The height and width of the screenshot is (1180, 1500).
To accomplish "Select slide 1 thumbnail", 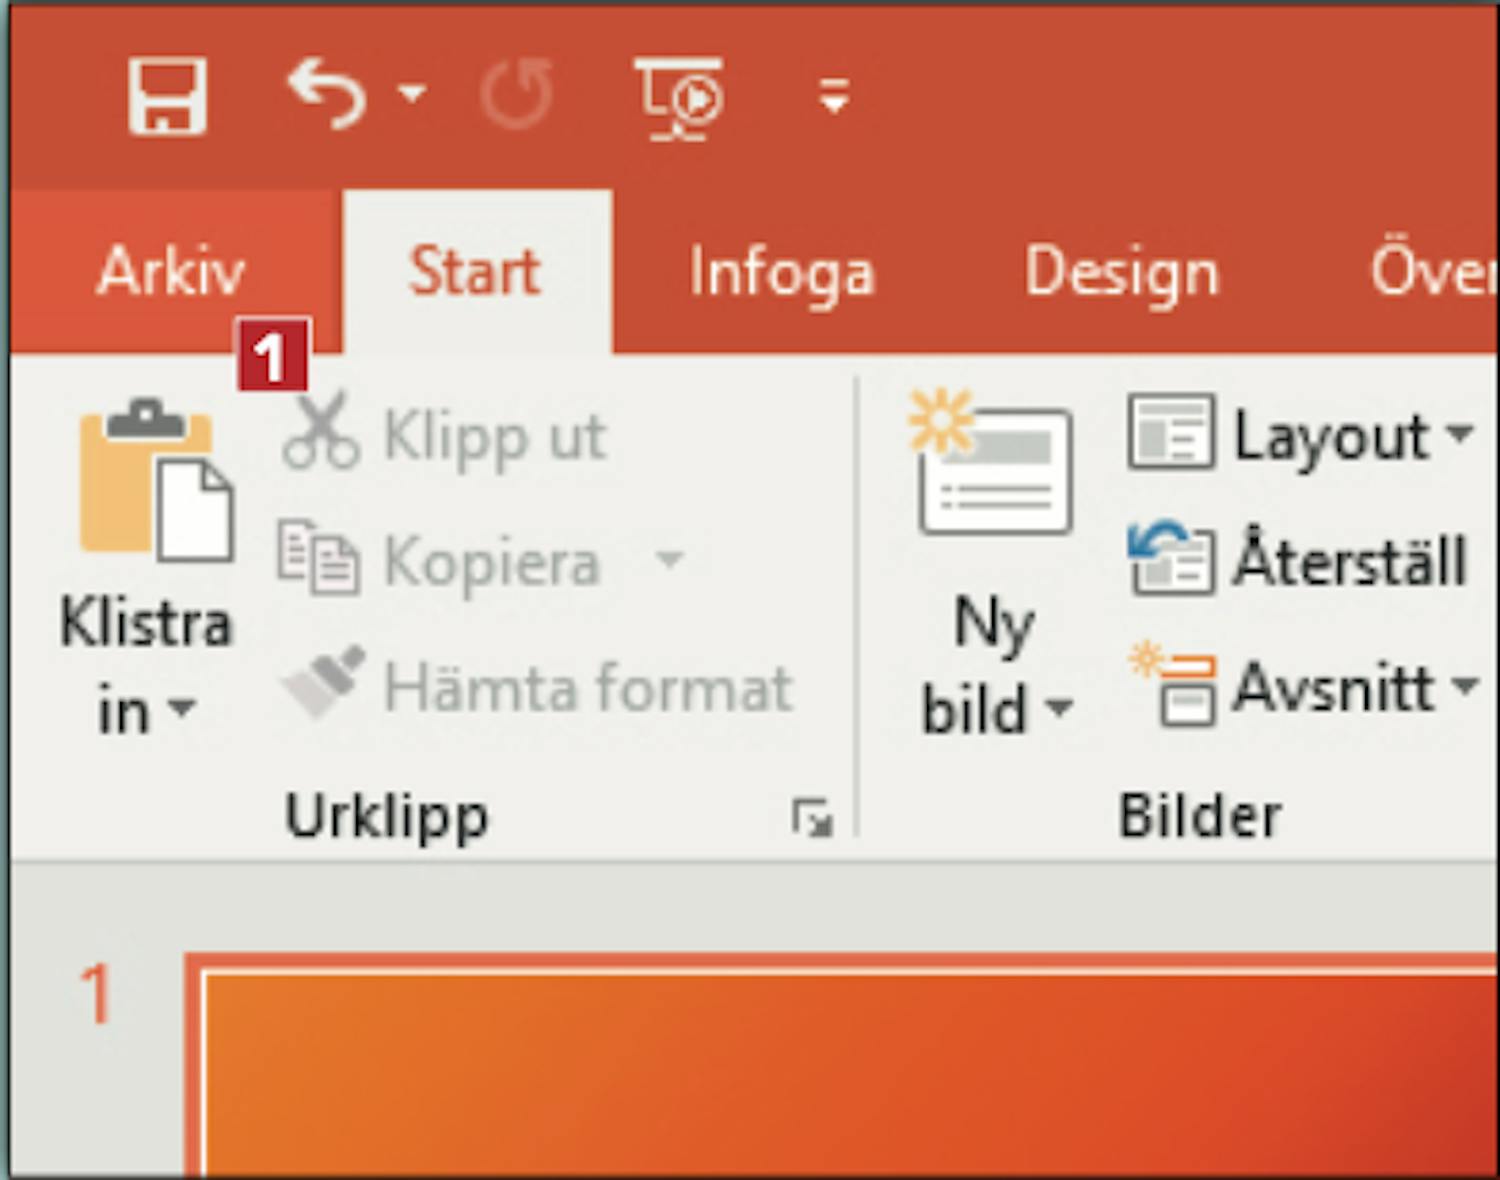I will tap(842, 1066).
